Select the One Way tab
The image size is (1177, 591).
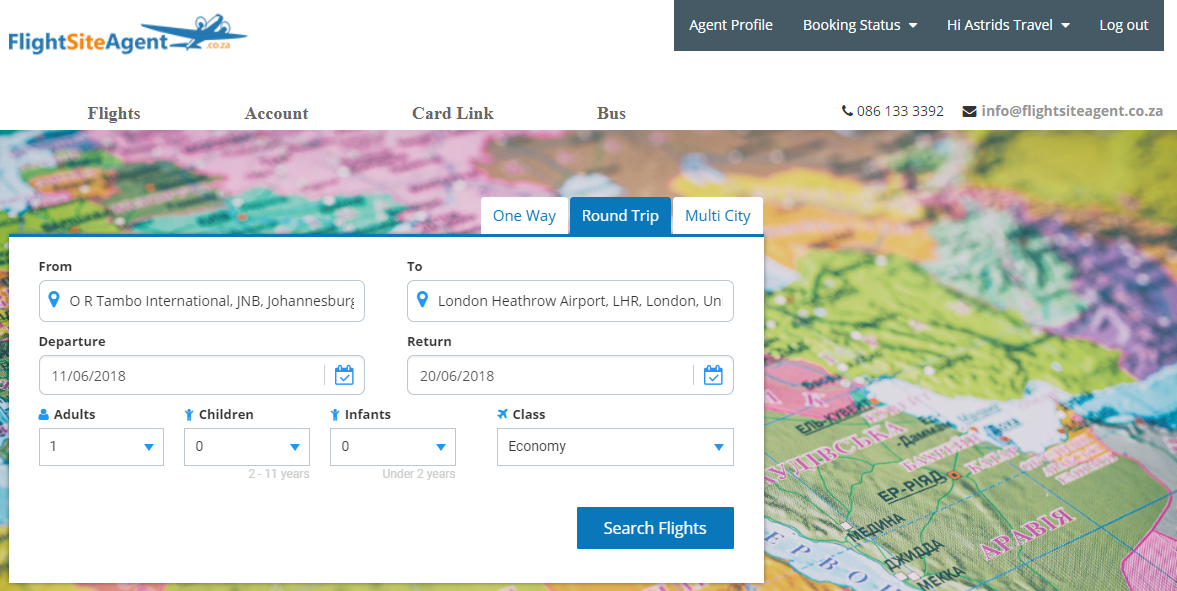pos(524,216)
